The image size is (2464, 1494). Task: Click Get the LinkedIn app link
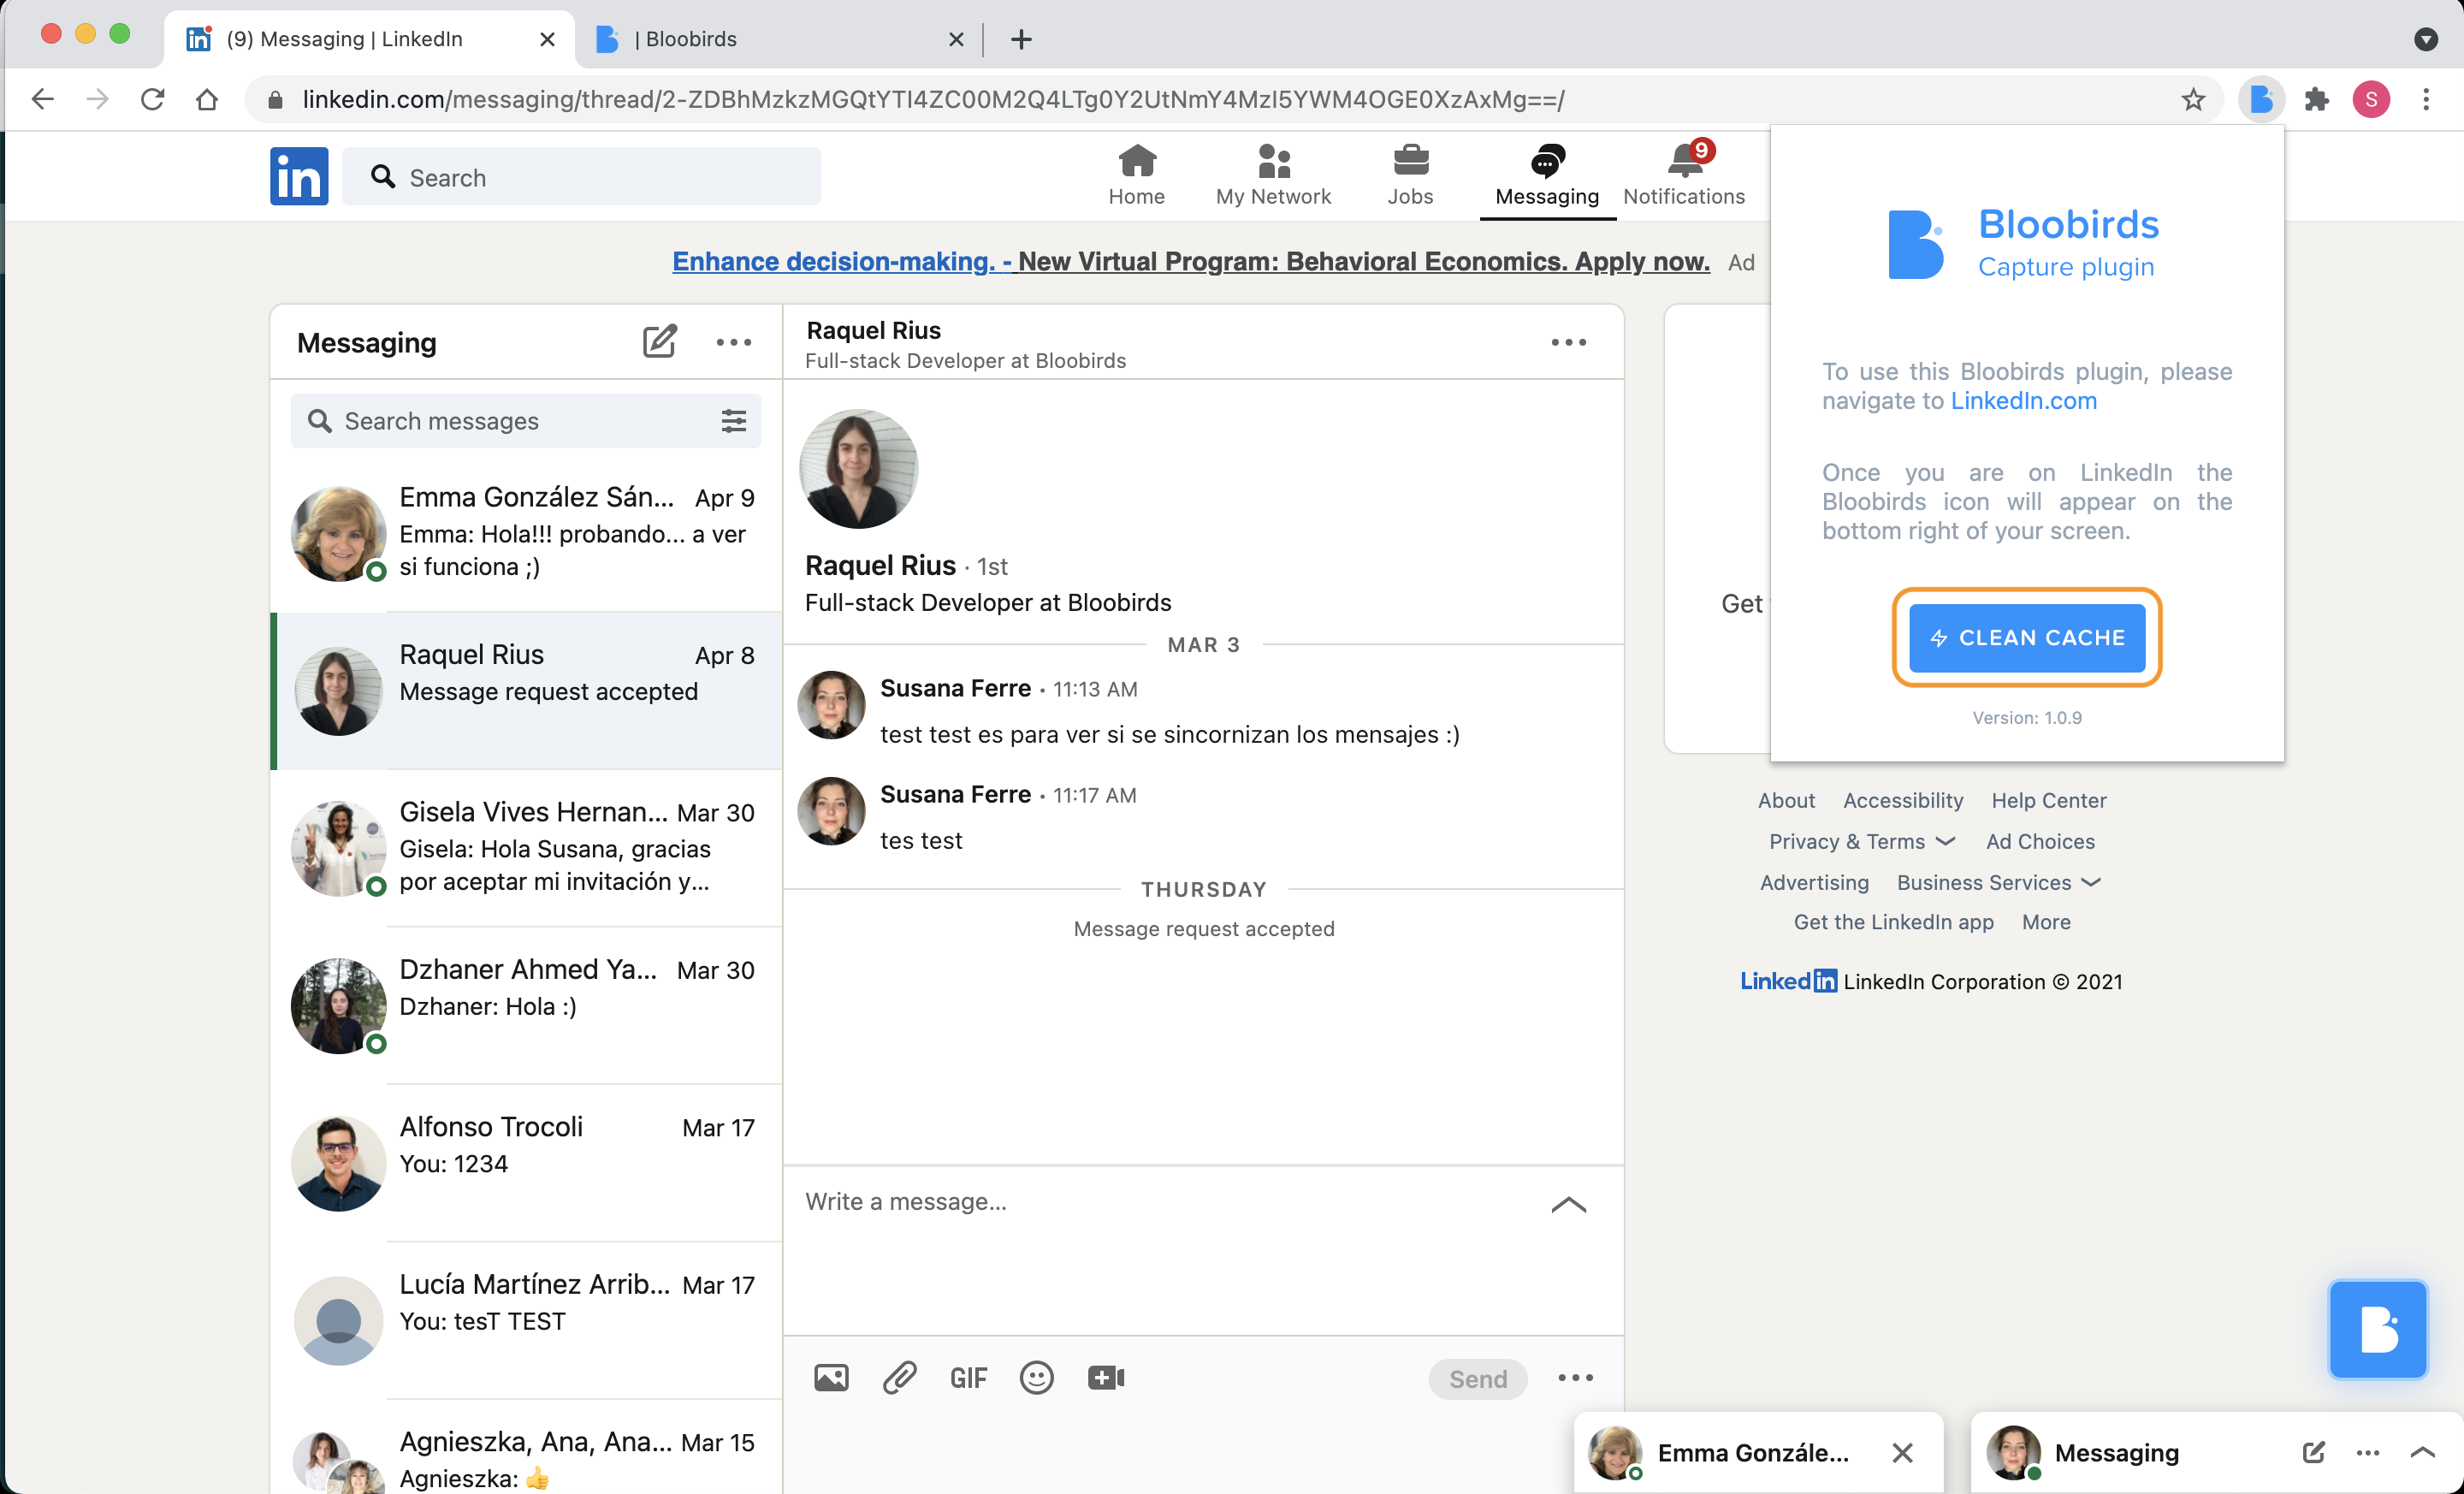pos(1893,922)
